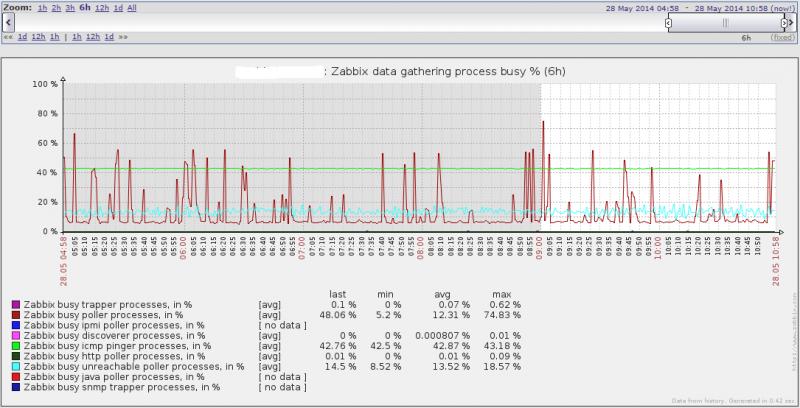Click the 'min' column header

click(385, 294)
